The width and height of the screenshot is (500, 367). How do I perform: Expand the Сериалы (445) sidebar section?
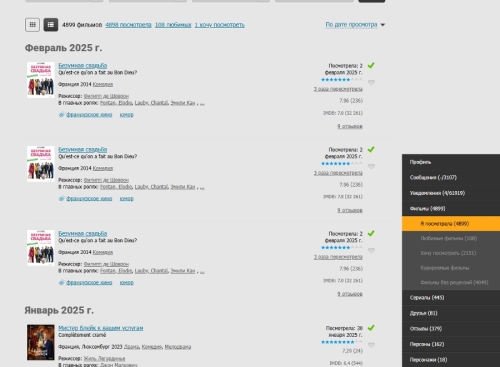click(451, 298)
